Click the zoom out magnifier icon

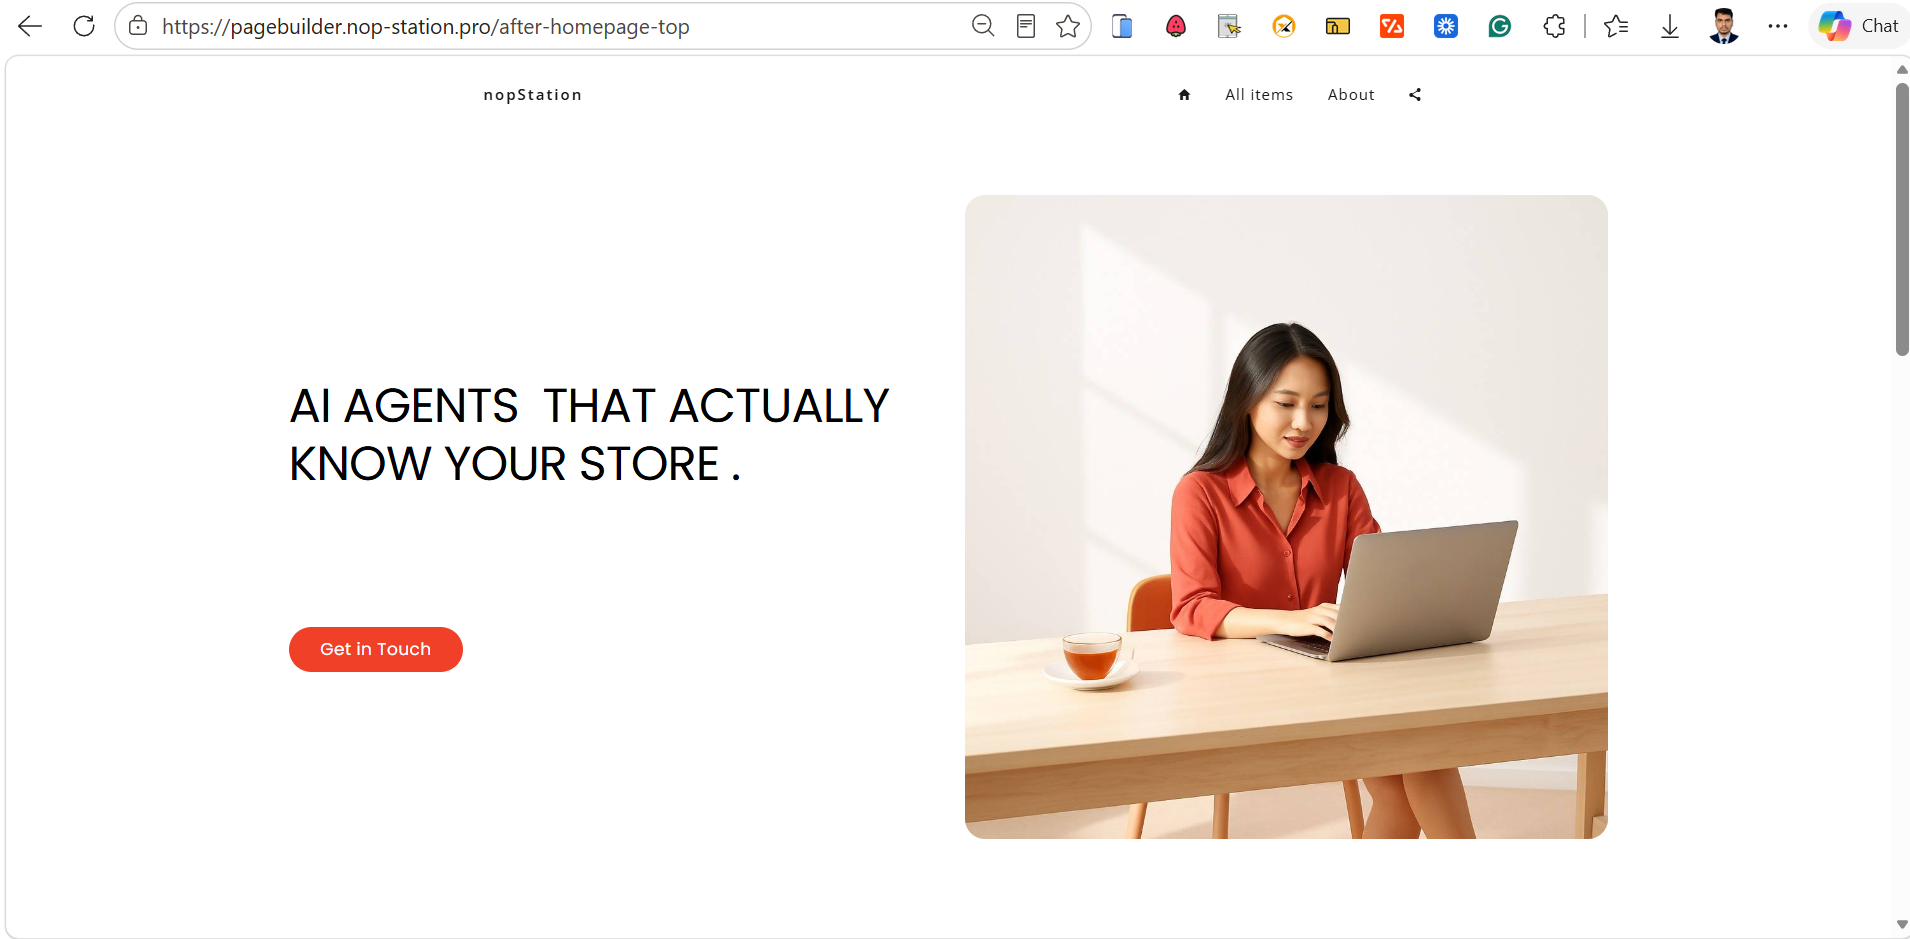[x=983, y=26]
